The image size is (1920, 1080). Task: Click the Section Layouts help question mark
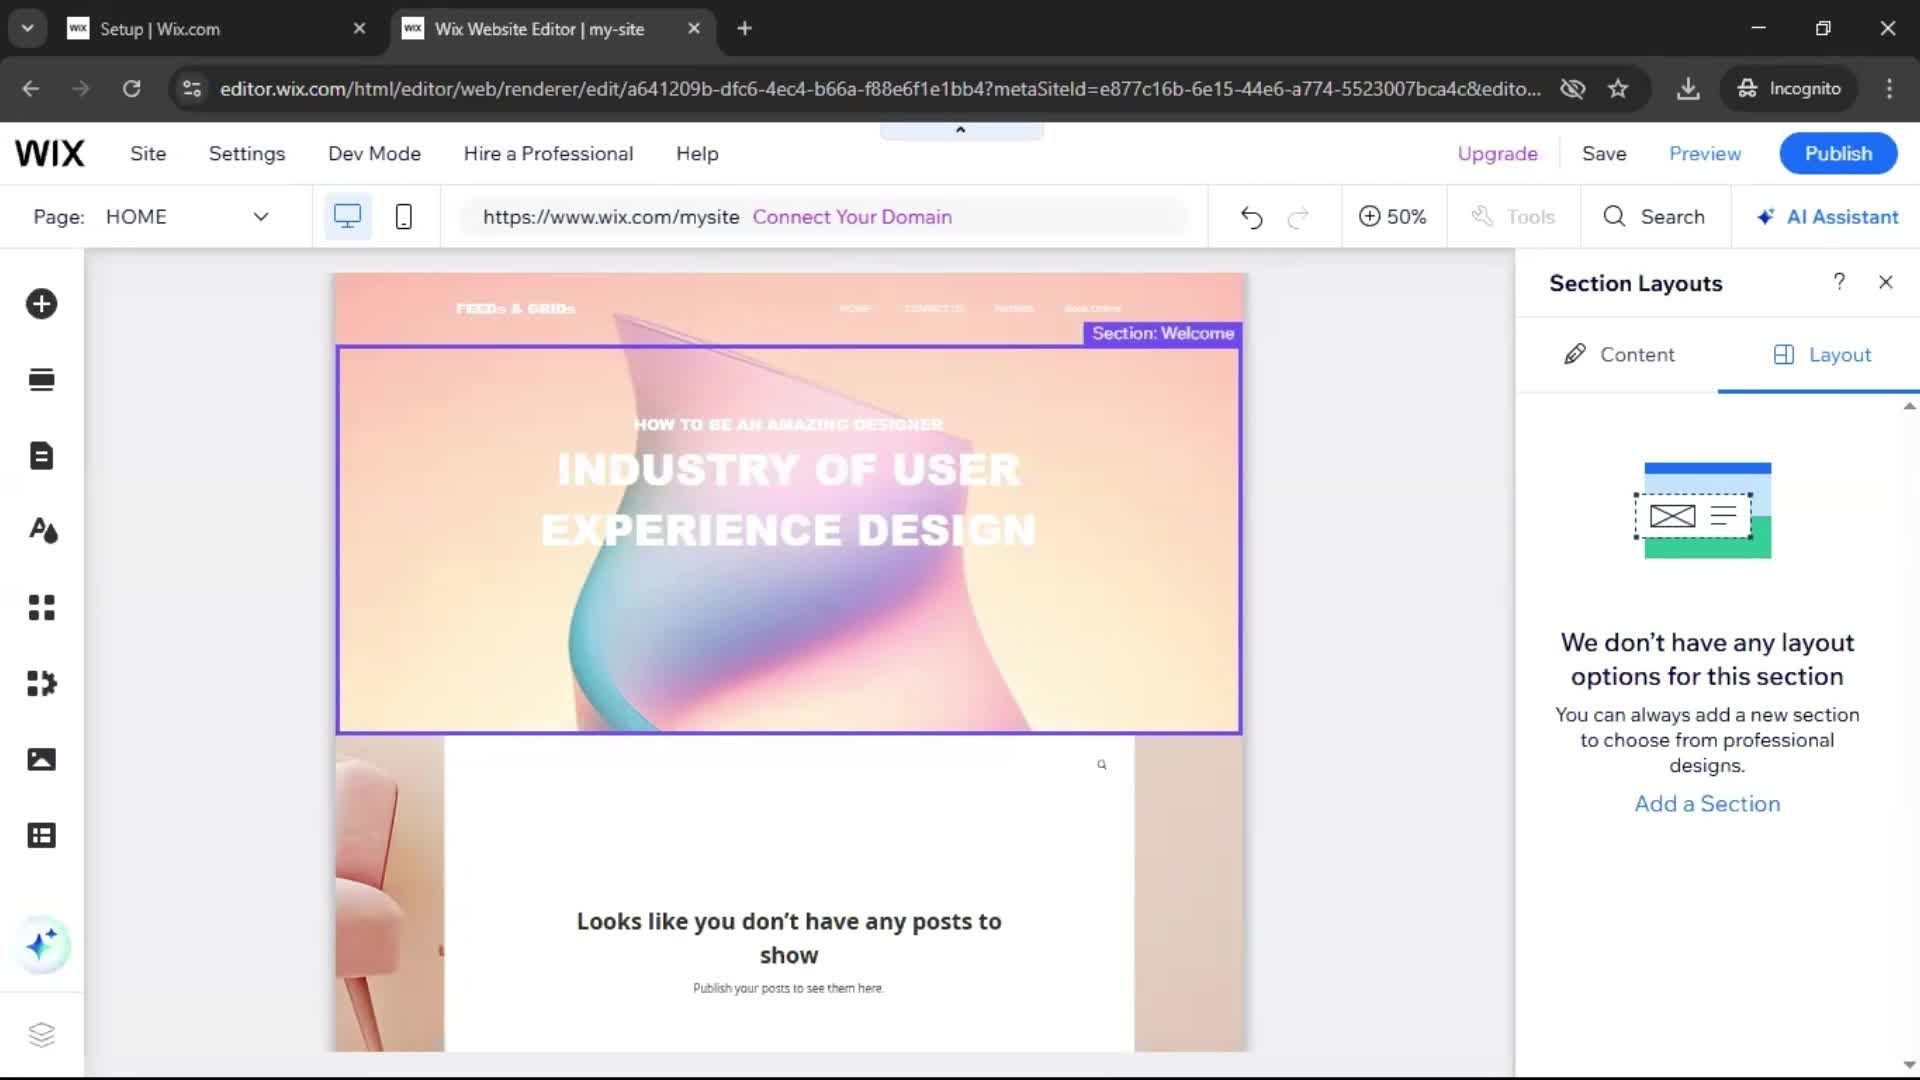tap(1839, 282)
